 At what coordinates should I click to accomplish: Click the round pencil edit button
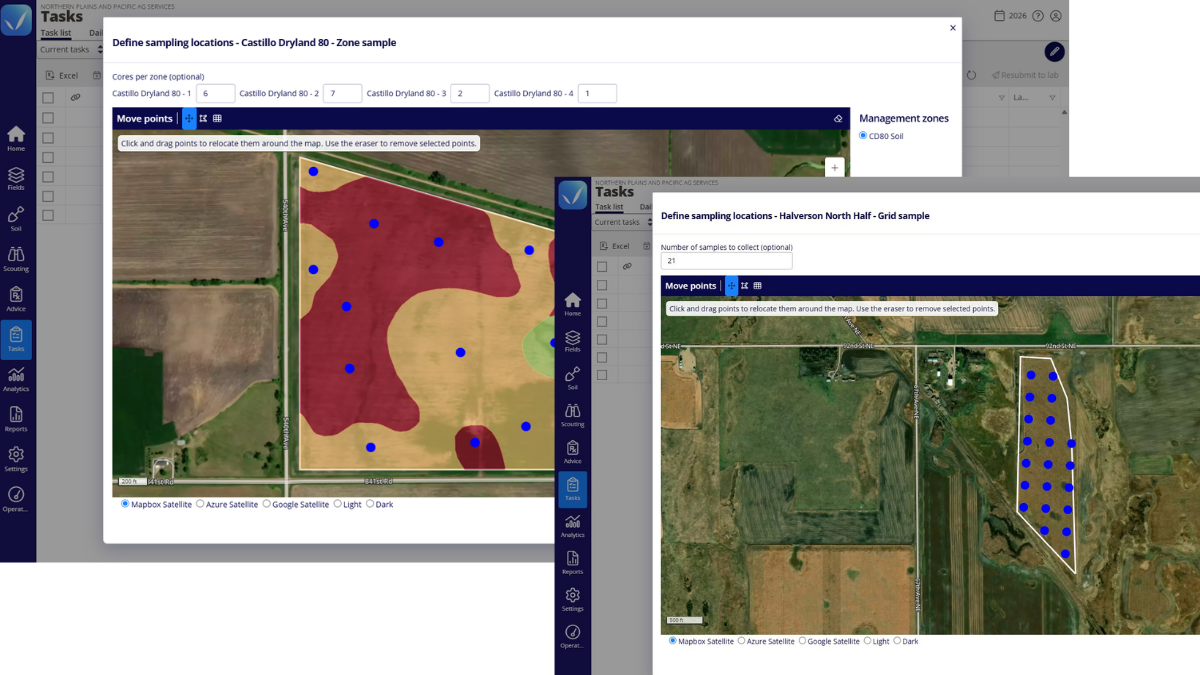click(x=1054, y=51)
